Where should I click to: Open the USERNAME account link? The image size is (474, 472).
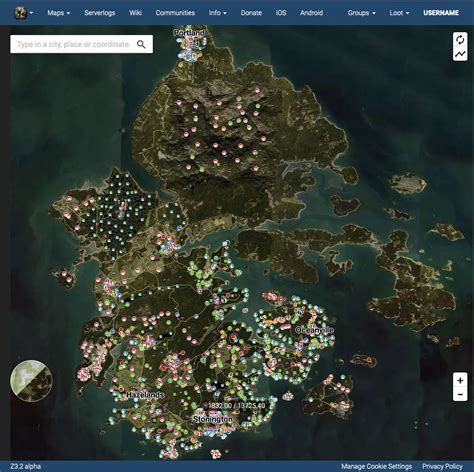point(441,13)
